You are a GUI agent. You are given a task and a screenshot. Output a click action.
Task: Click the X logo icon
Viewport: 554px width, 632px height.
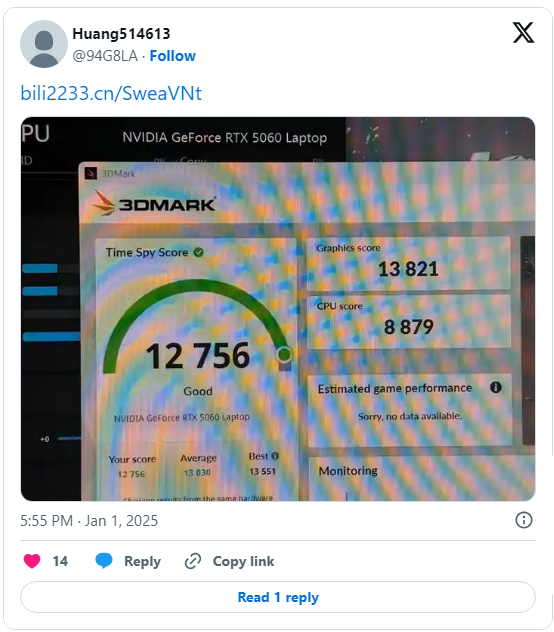pos(523,33)
